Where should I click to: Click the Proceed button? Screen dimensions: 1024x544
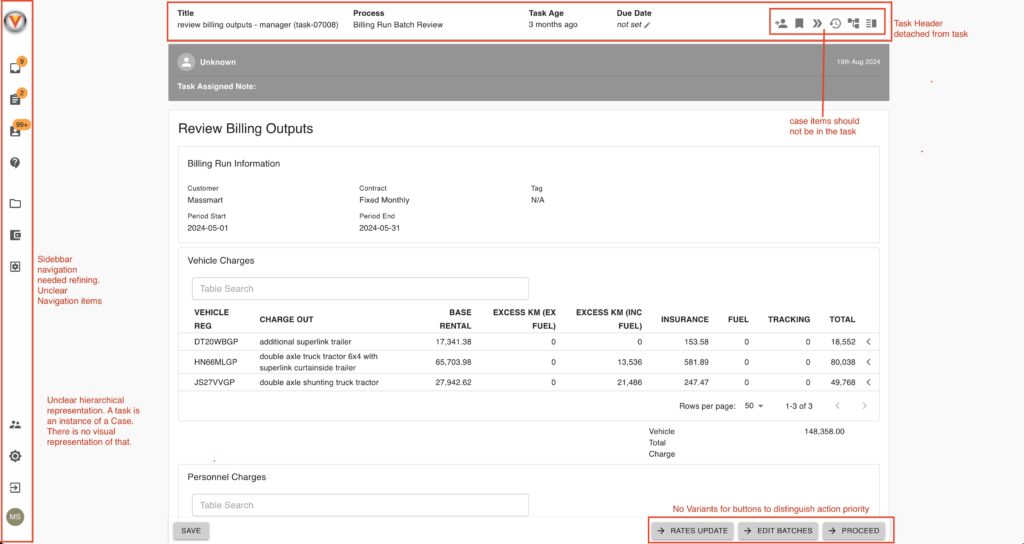pyautogui.click(x=854, y=531)
